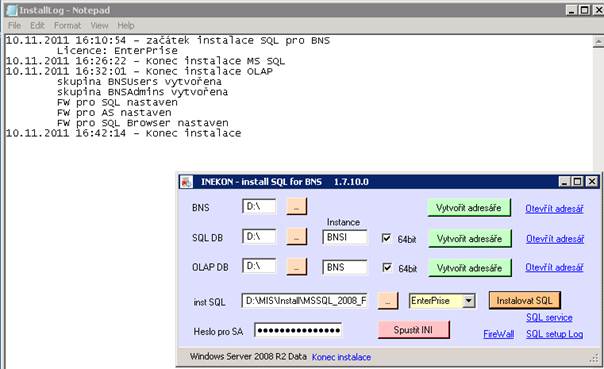Click the Instalovat SQL button
Screen dimensions: 604x369
pos(524,300)
